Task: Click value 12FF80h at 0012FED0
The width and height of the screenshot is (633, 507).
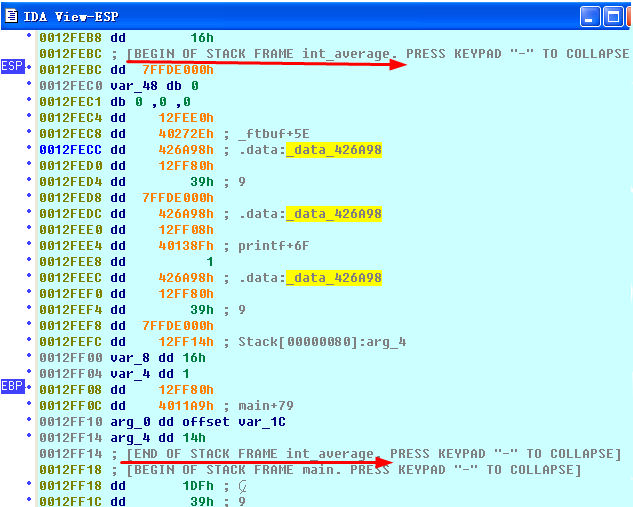Action: (x=186, y=166)
